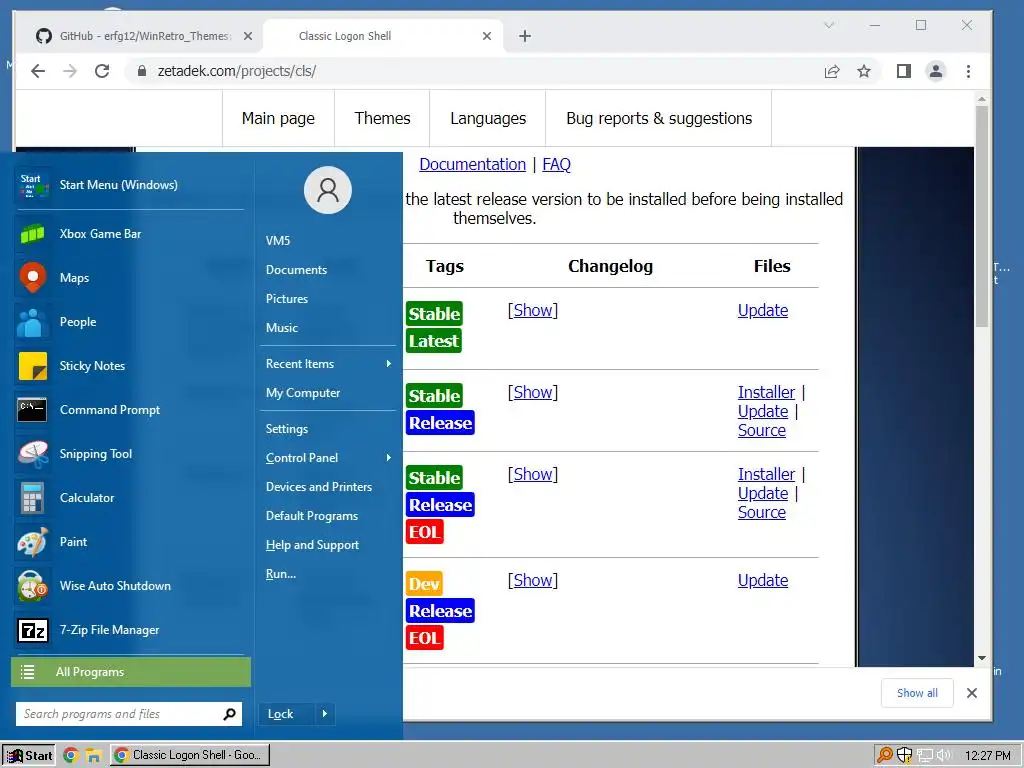Bookmark this page with the star icon
Viewport: 1024px width, 768px height.
pos(864,71)
